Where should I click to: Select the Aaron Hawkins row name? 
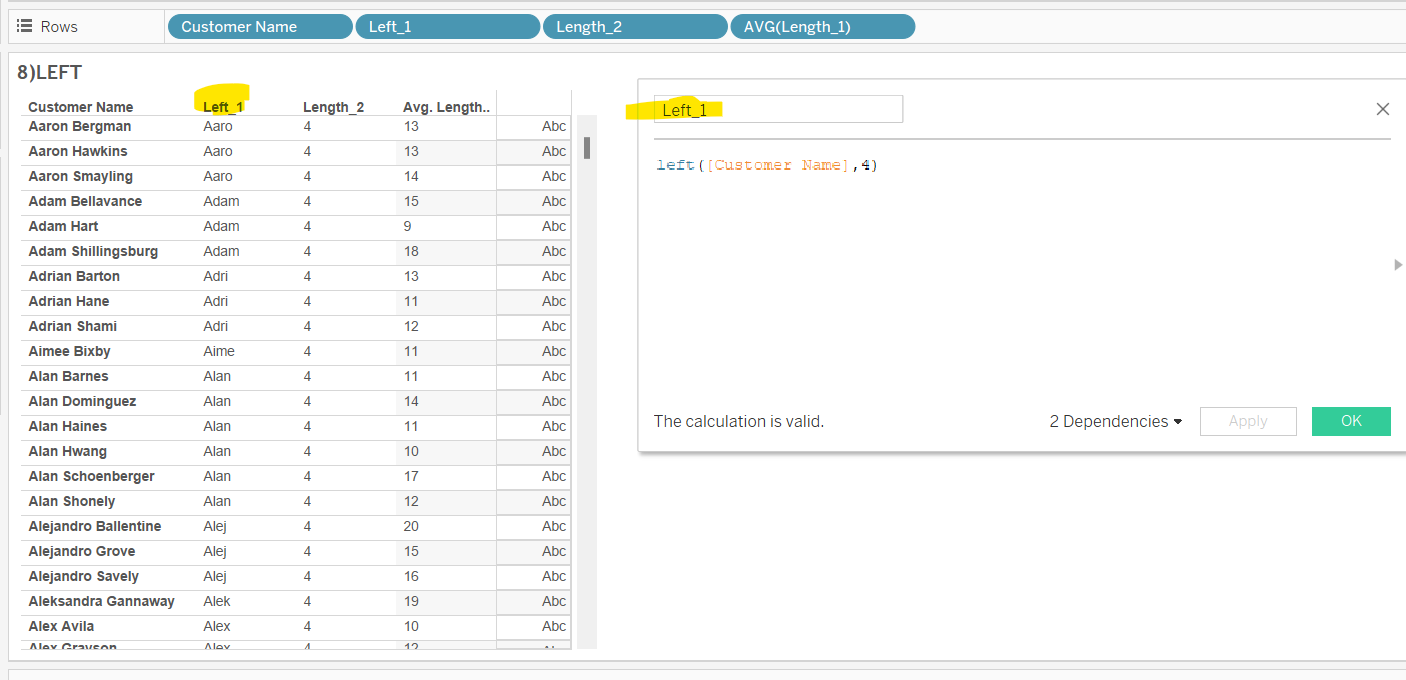[x=78, y=151]
